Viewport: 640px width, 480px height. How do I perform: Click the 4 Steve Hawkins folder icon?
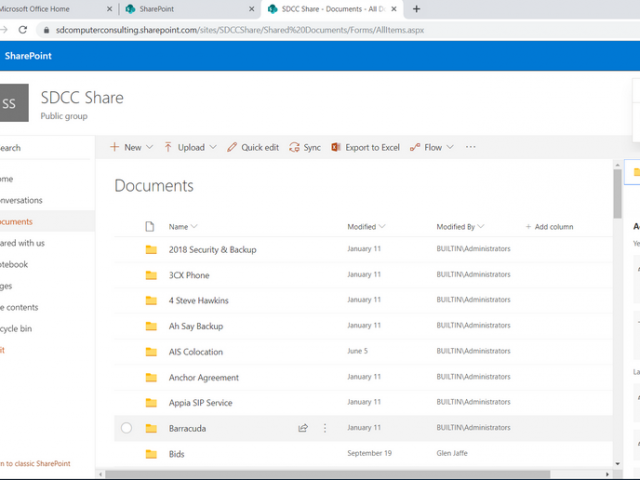[x=151, y=300]
